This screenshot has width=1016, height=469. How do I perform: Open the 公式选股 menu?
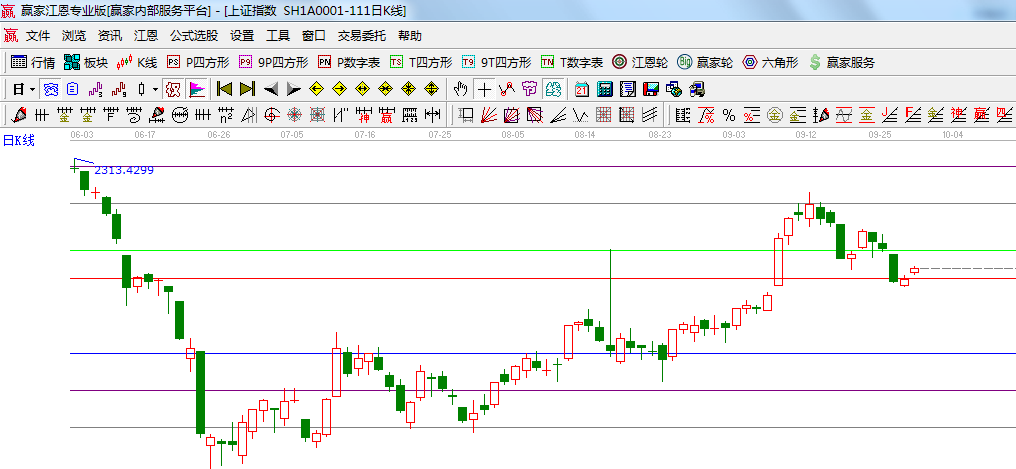click(x=193, y=35)
